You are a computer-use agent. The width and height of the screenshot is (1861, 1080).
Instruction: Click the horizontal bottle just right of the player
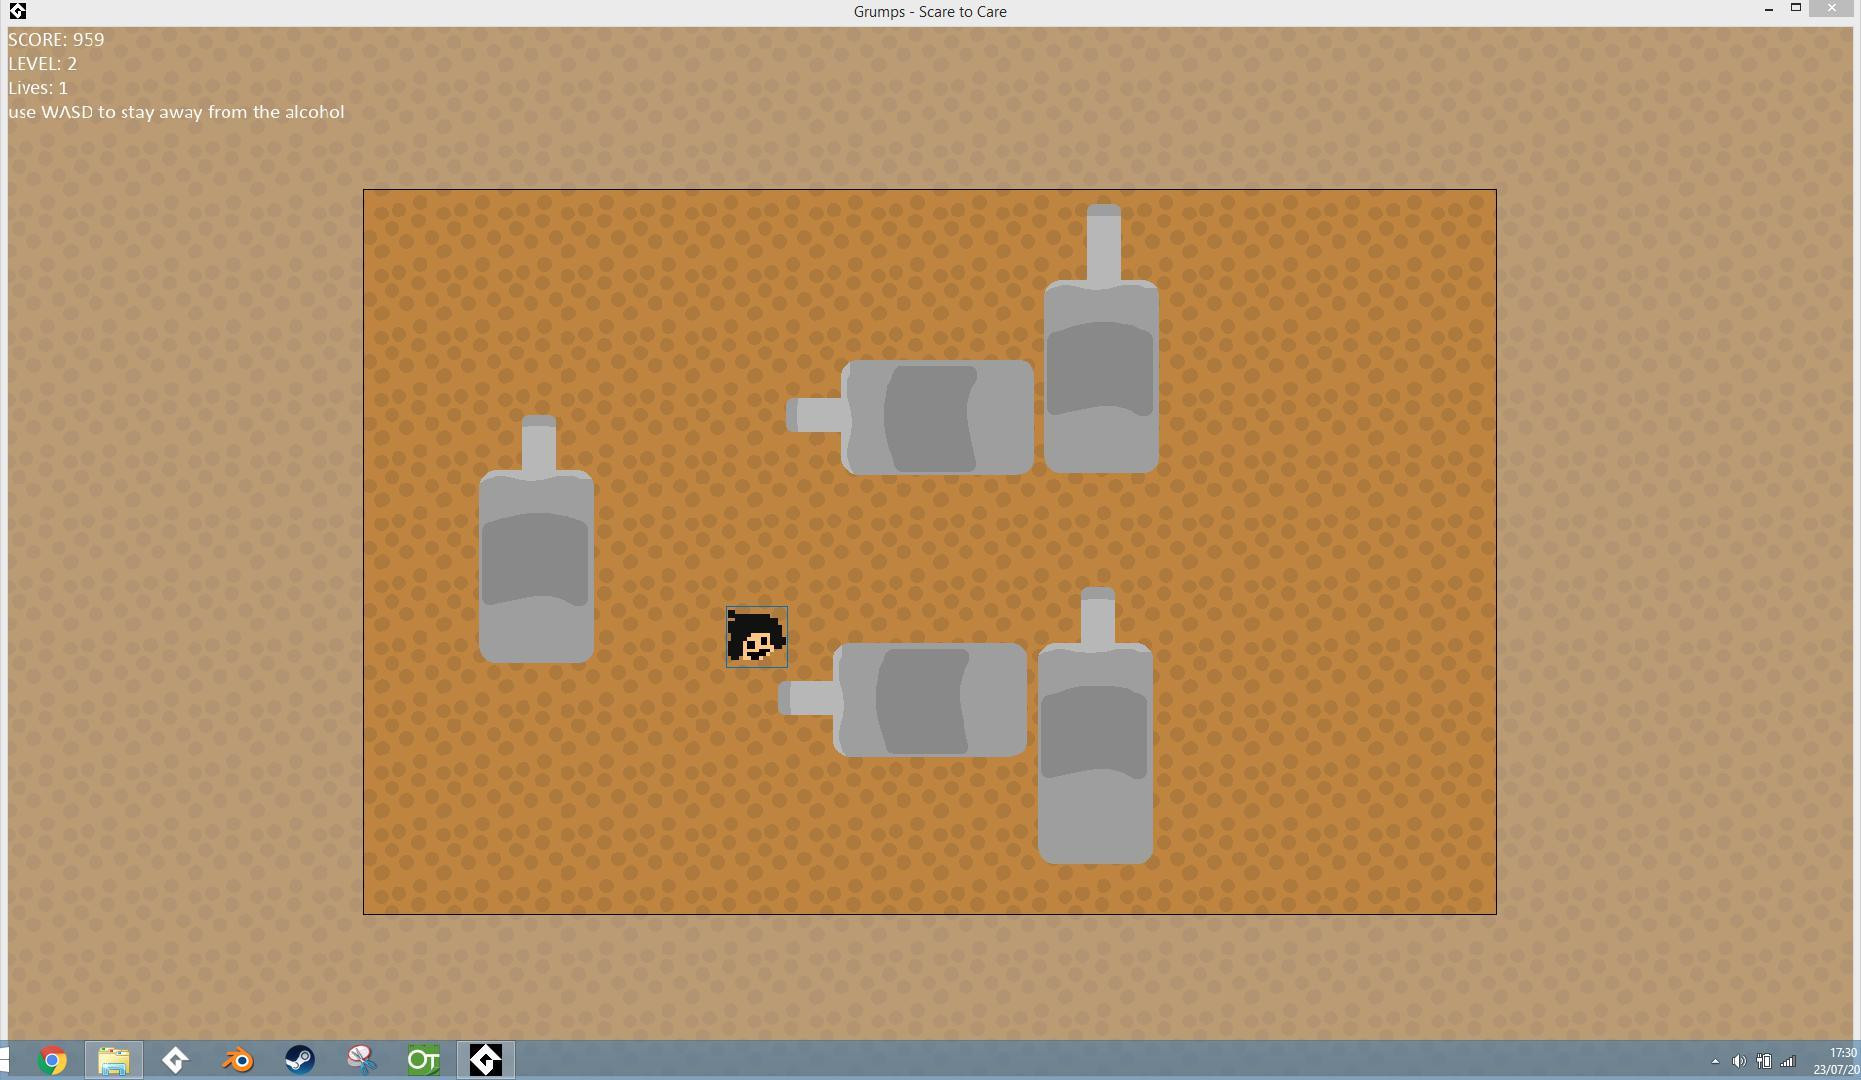(x=903, y=699)
